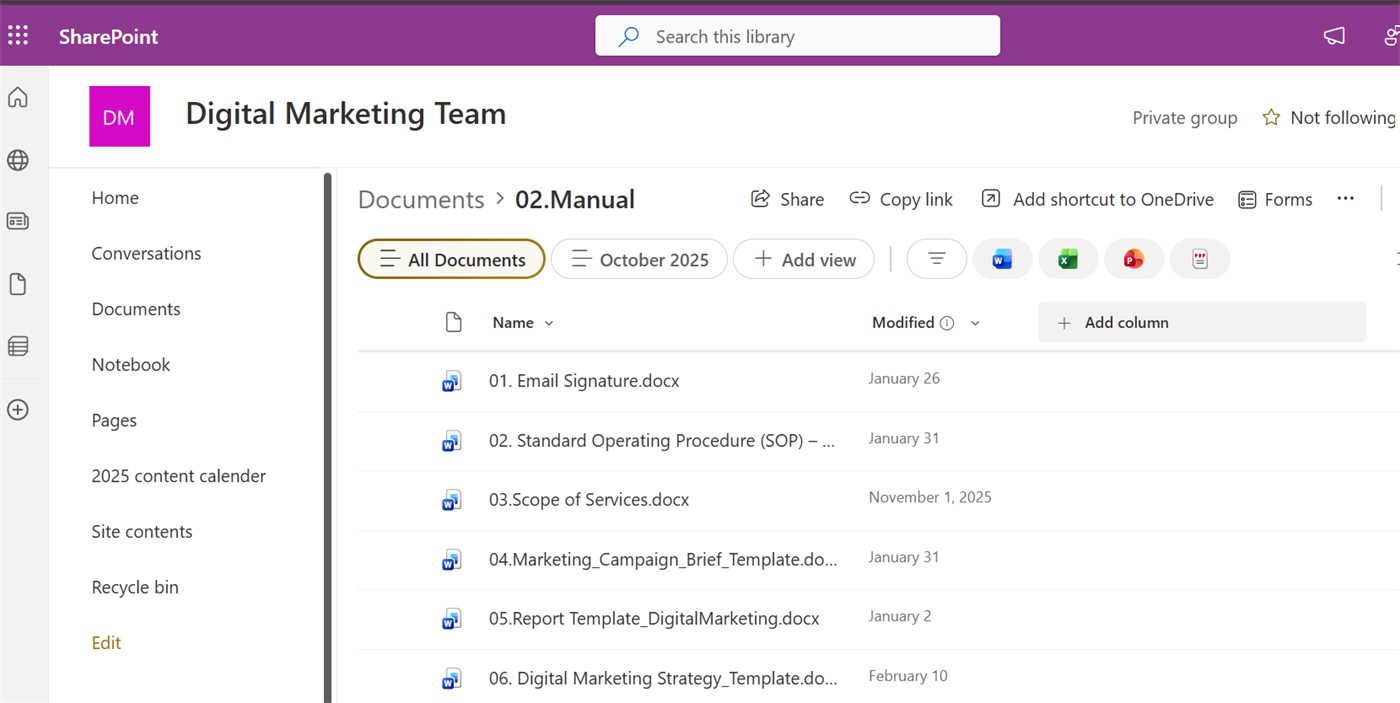Filter by PowerPoint files icon
The height and width of the screenshot is (703, 1400).
tap(1134, 260)
